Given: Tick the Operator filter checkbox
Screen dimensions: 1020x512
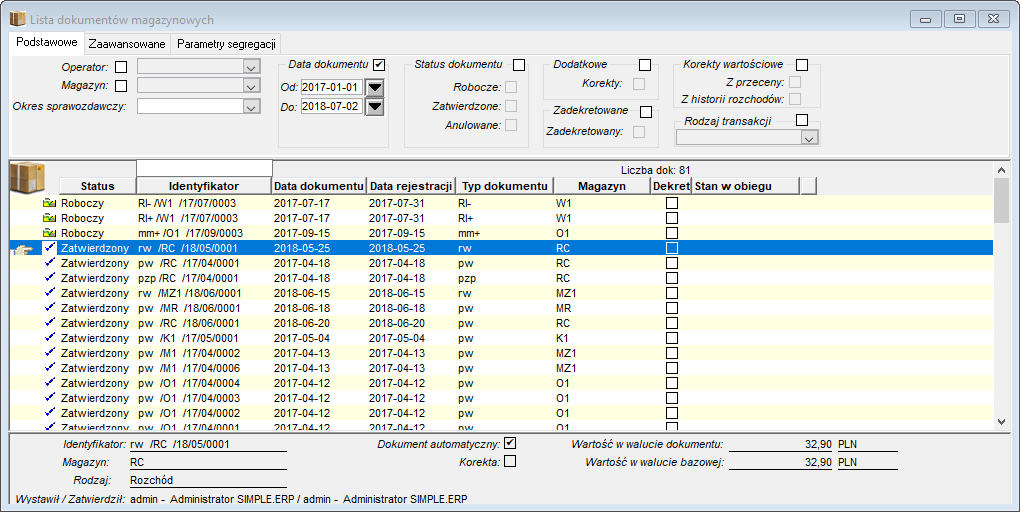Looking at the screenshot, I should click(x=121, y=66).
